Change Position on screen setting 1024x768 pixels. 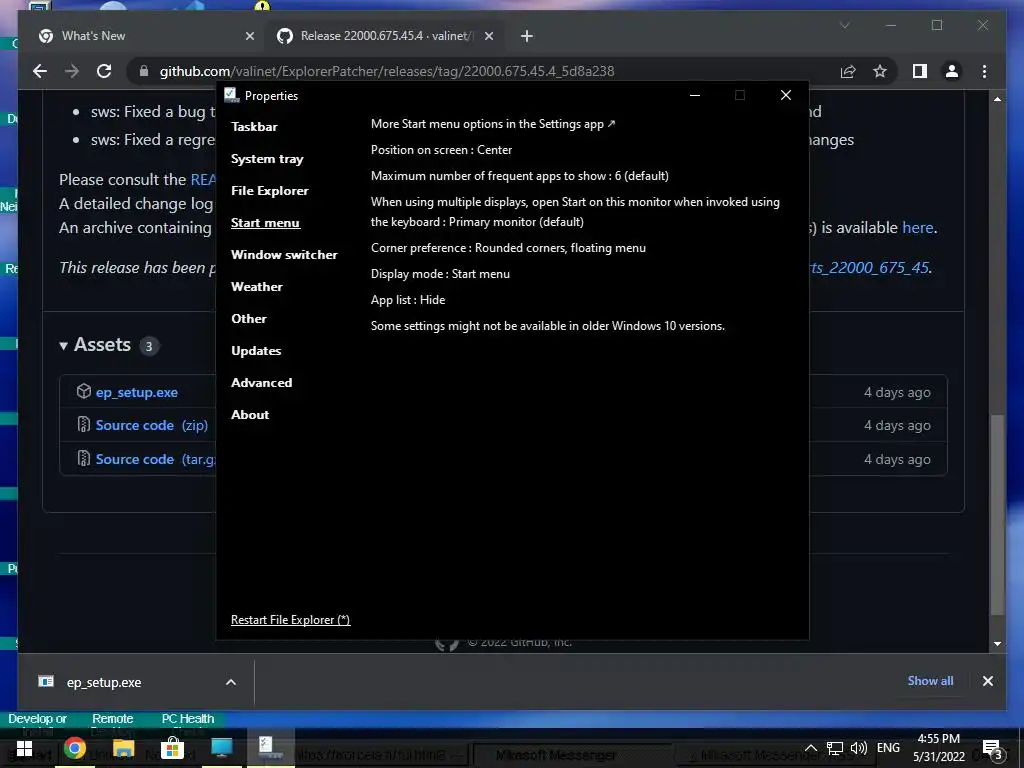tap(441, 150)
